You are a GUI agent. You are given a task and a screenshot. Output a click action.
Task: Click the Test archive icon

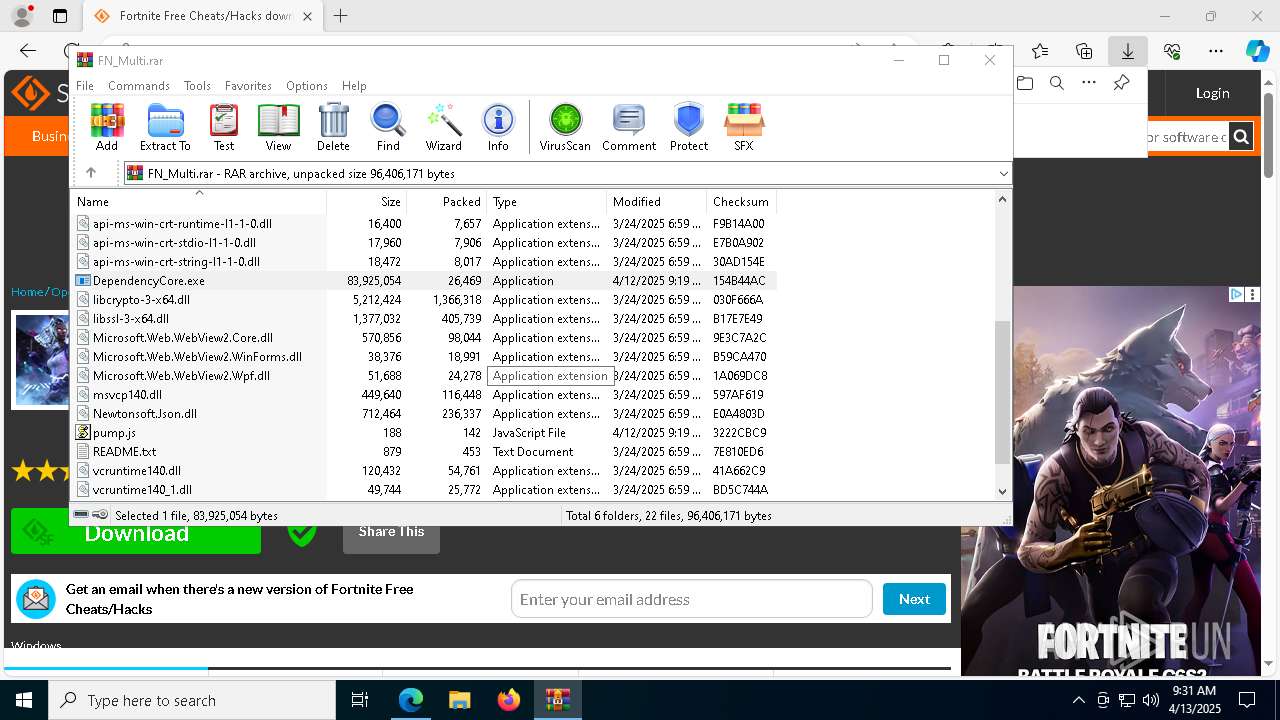(224, 127)
